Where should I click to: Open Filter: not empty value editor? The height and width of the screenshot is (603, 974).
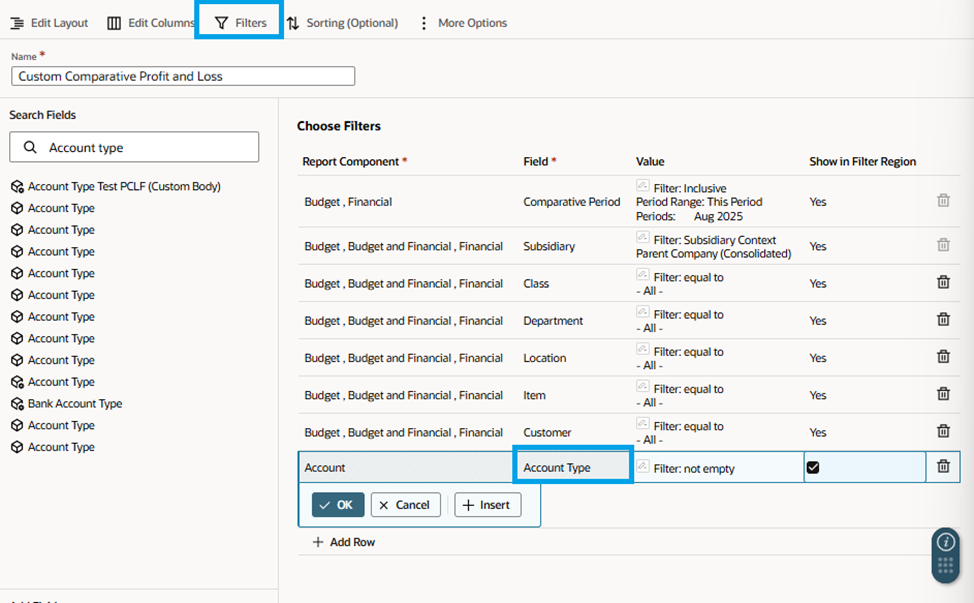click(693, 469)
